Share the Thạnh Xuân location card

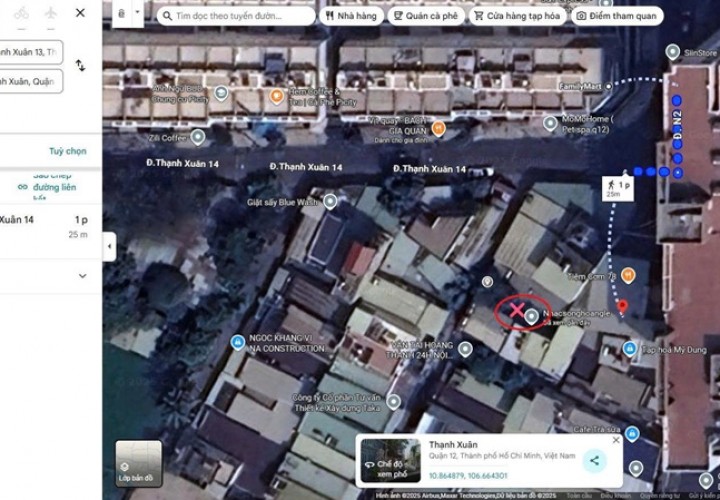[594, 461]
